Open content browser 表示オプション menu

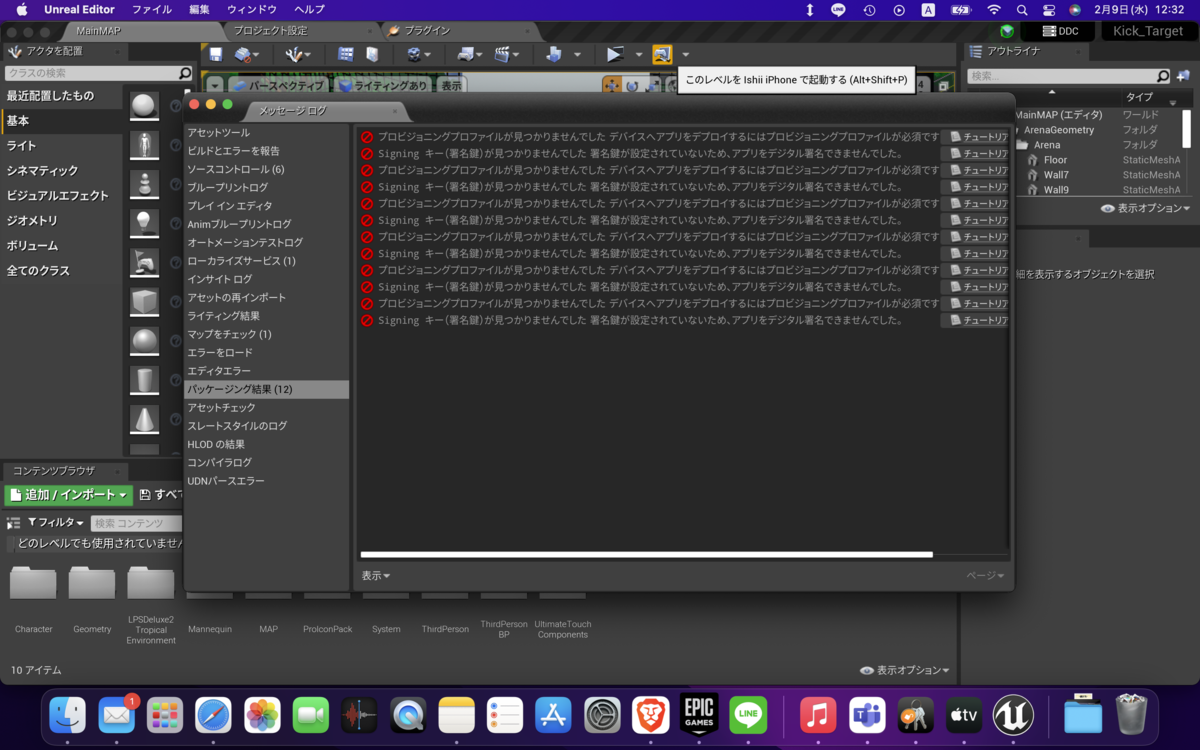905,670
